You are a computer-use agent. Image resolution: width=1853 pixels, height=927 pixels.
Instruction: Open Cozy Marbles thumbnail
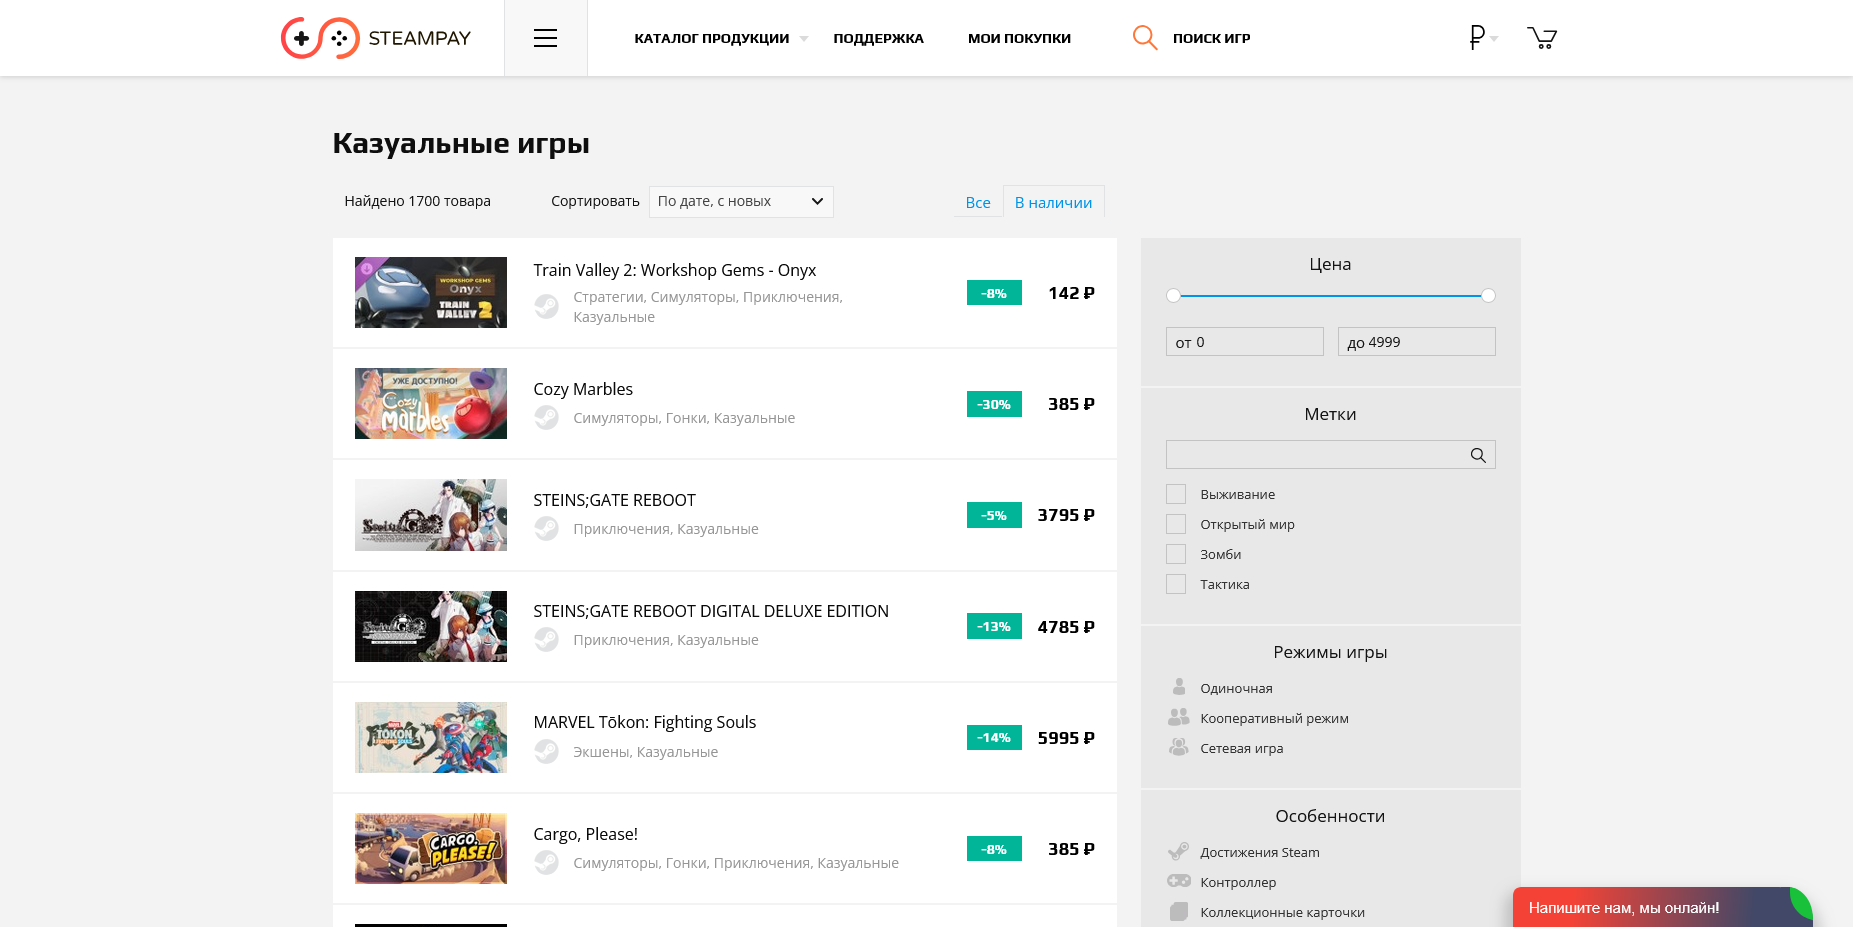tap(431, 403)
